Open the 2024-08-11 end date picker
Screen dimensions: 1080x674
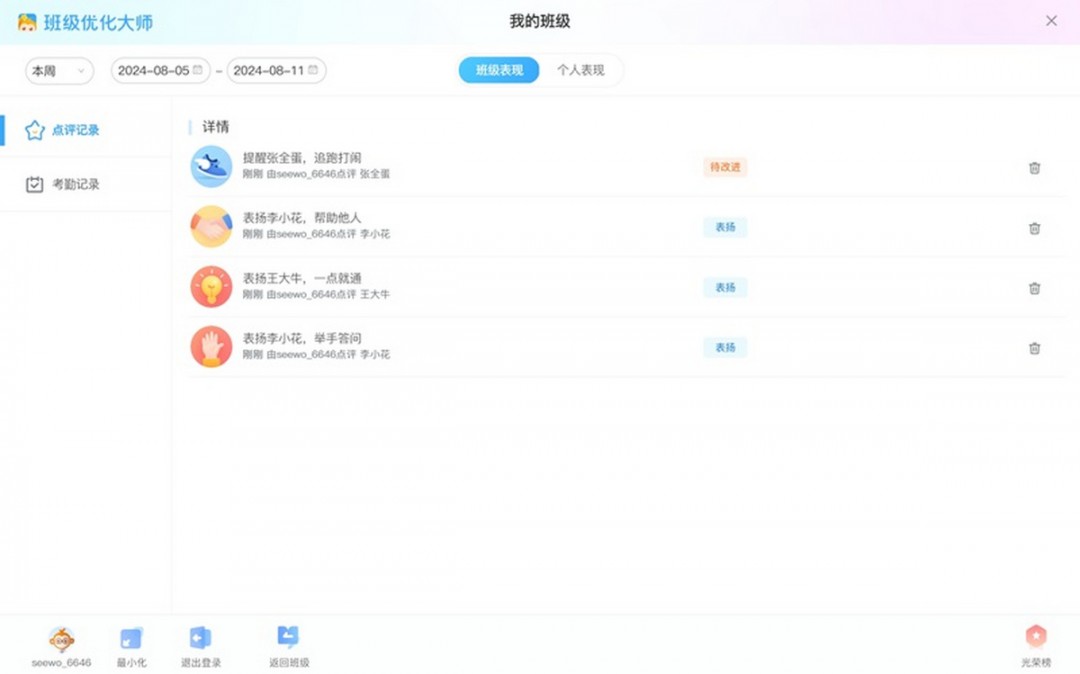coord(274,71)
